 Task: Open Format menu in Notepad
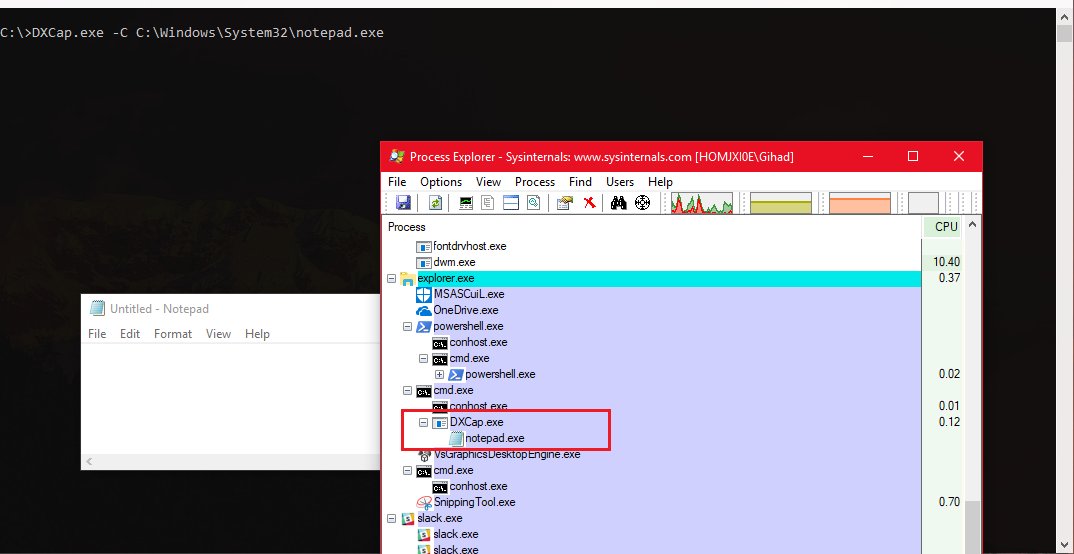pos(173,333)
